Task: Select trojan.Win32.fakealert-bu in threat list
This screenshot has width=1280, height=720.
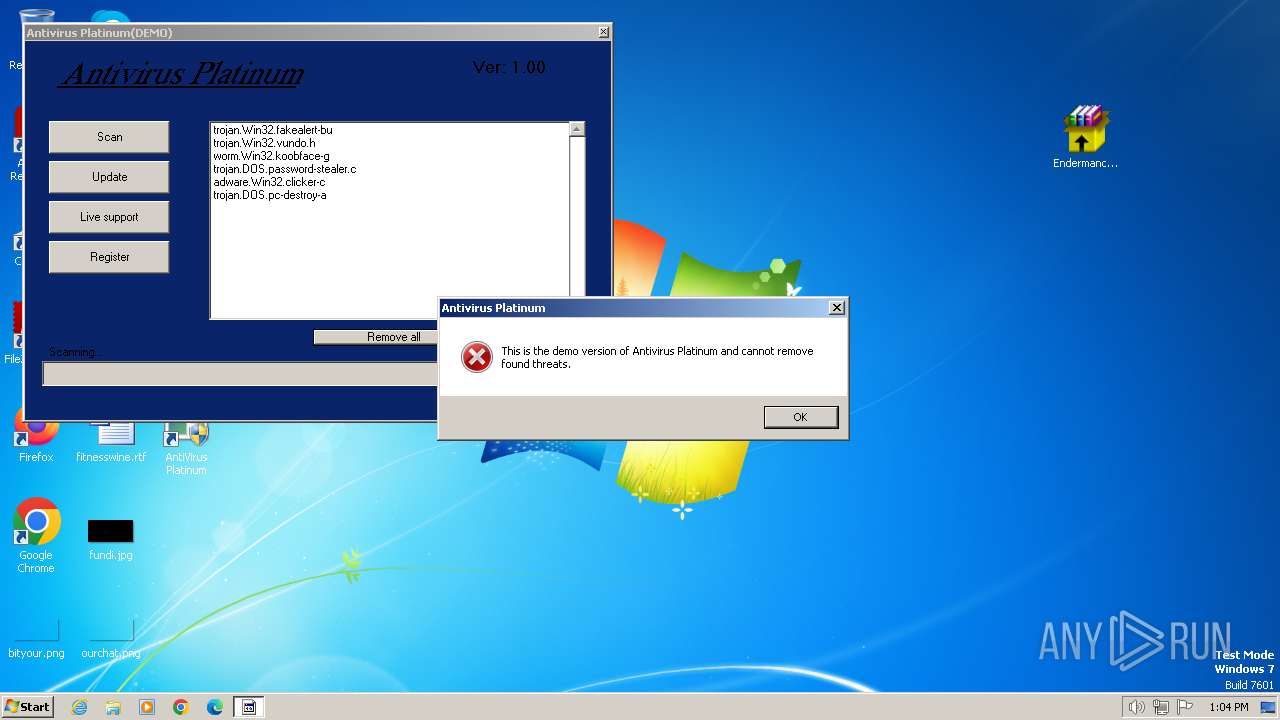Action: pos(272,130)
